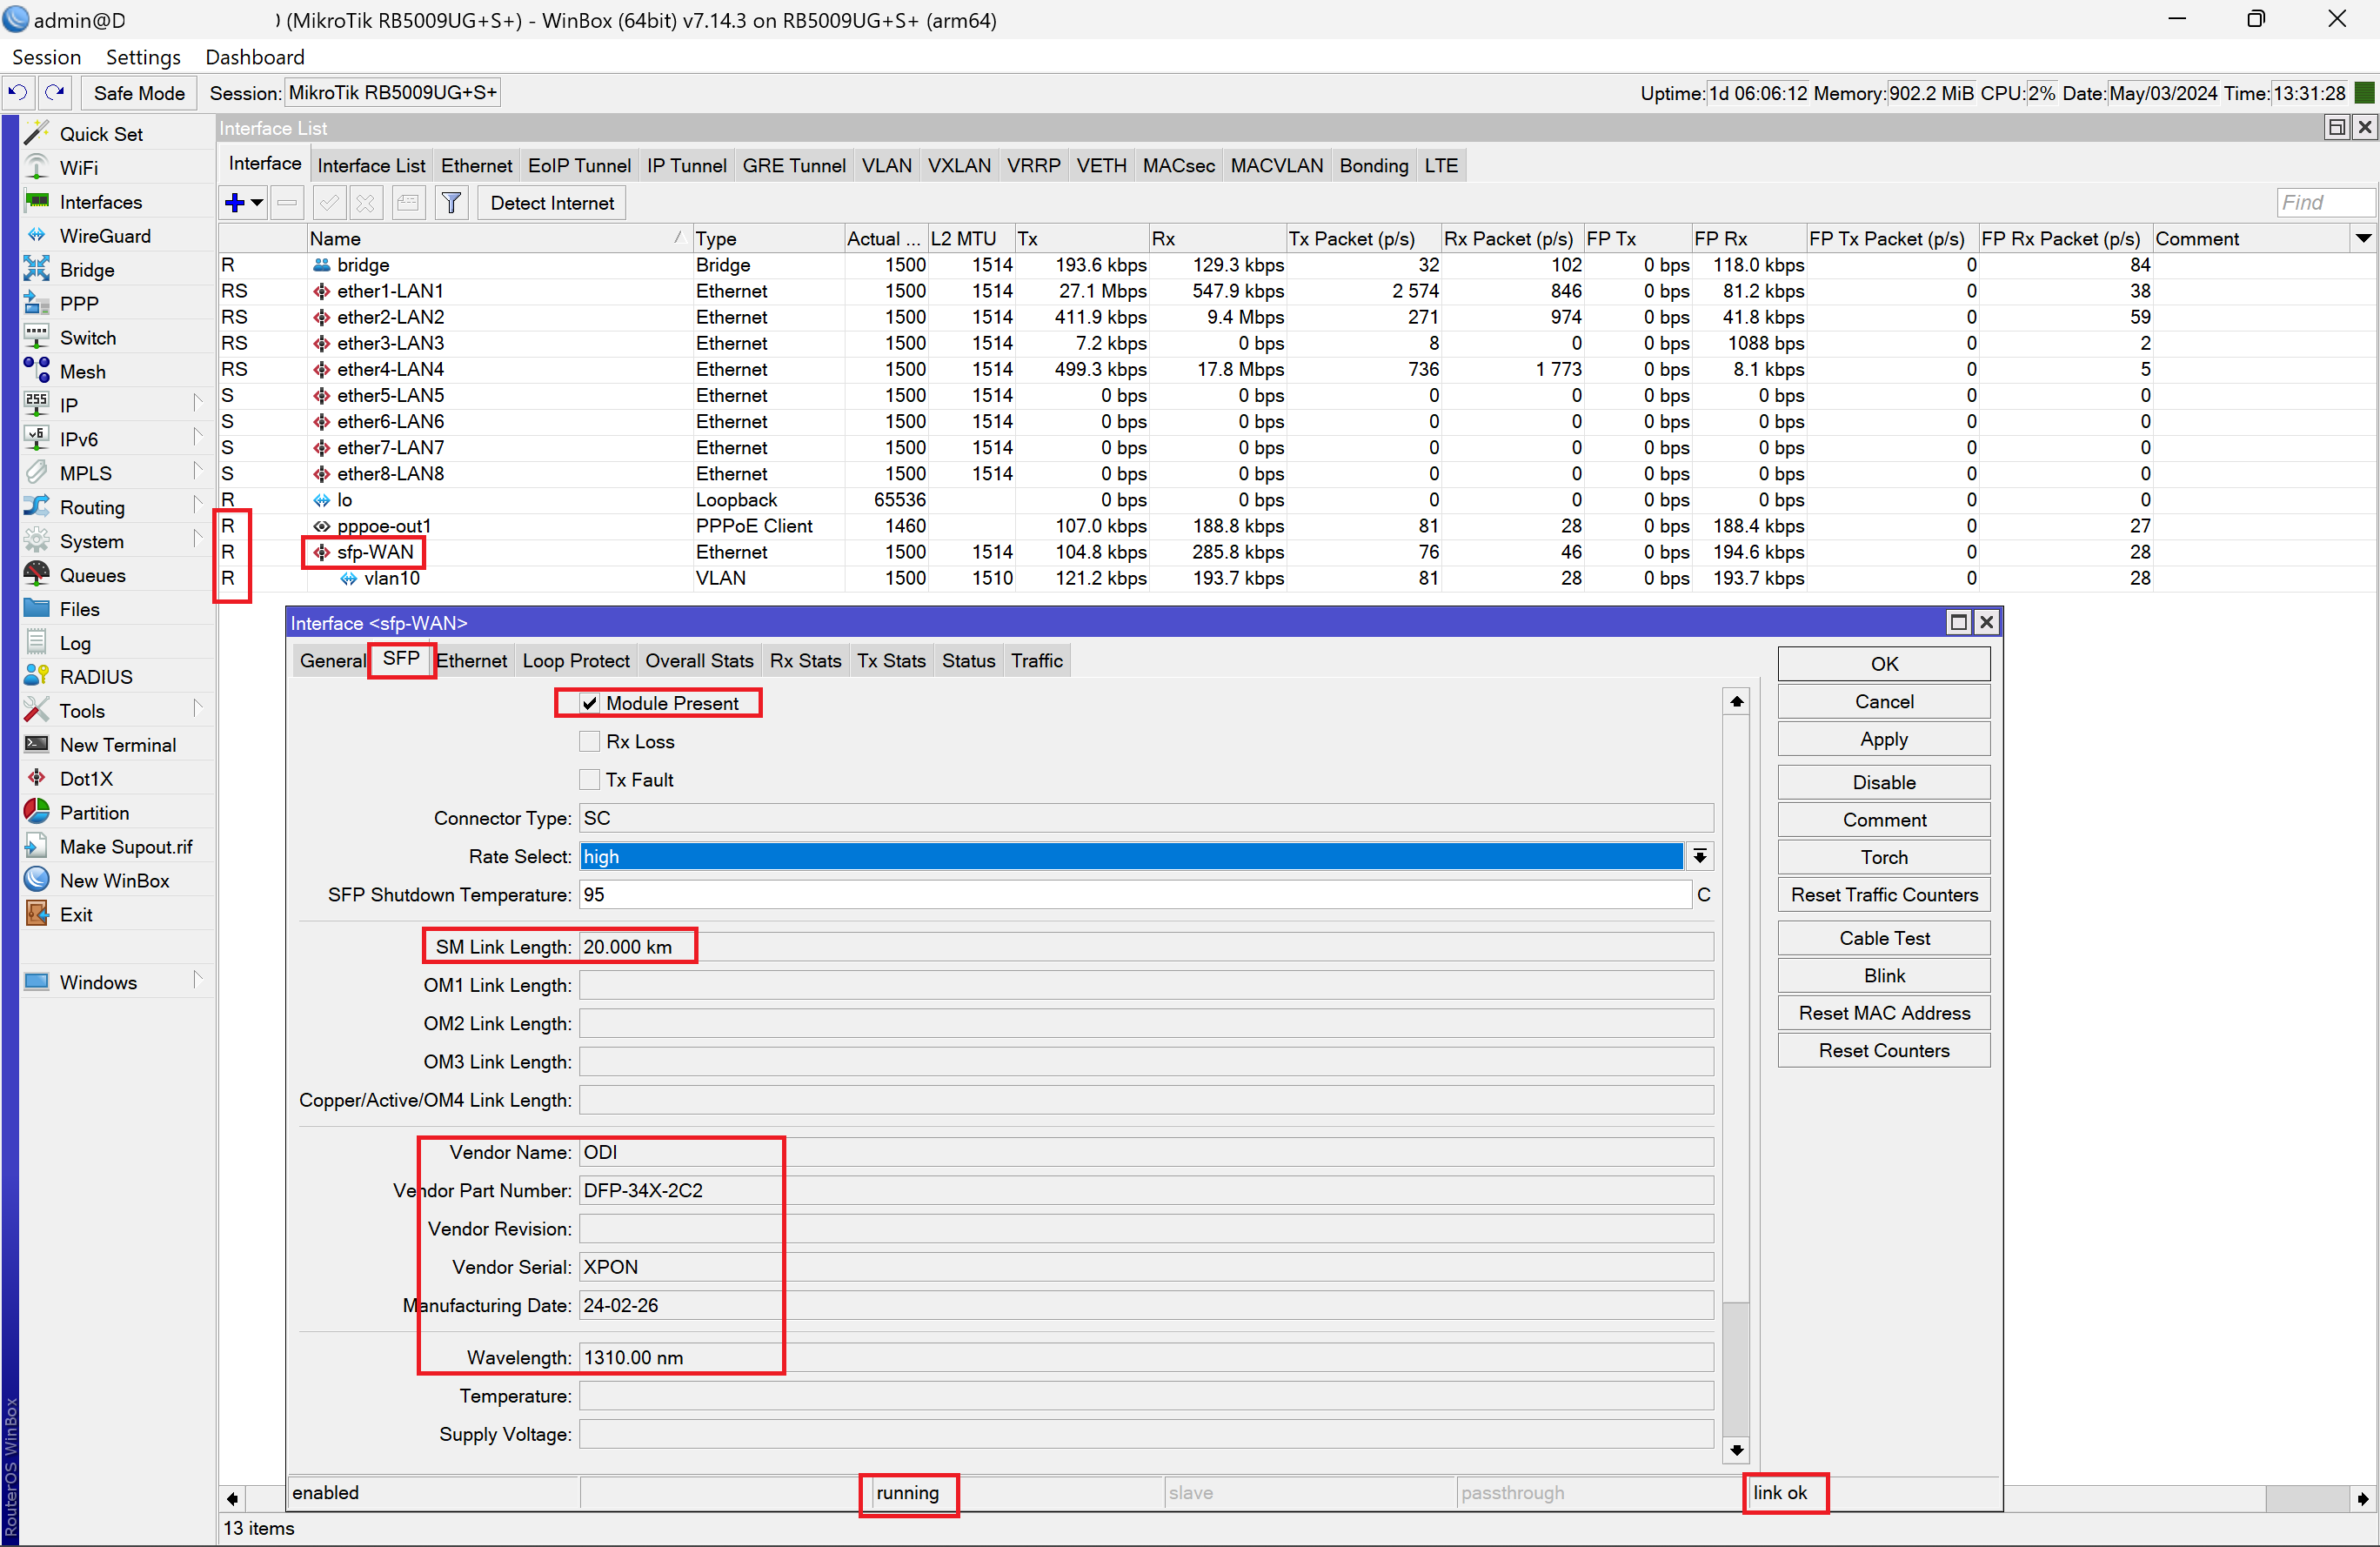Click Reset Traffic Counters button
2380x1547 pixels.
(x=1883, y=895)
